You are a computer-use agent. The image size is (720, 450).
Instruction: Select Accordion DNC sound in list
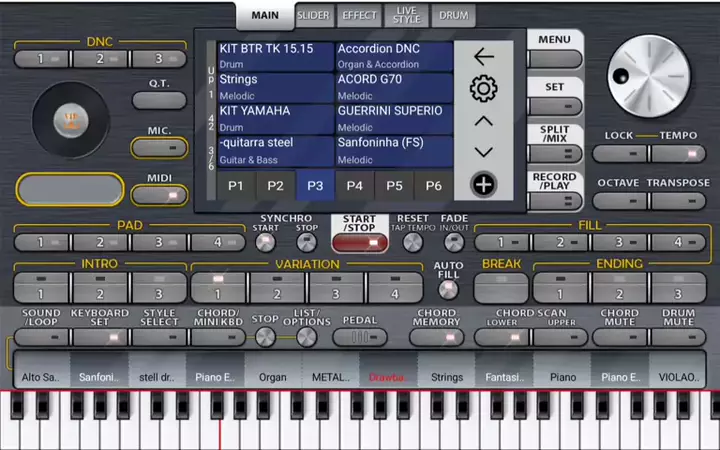[x=393, y=56]
